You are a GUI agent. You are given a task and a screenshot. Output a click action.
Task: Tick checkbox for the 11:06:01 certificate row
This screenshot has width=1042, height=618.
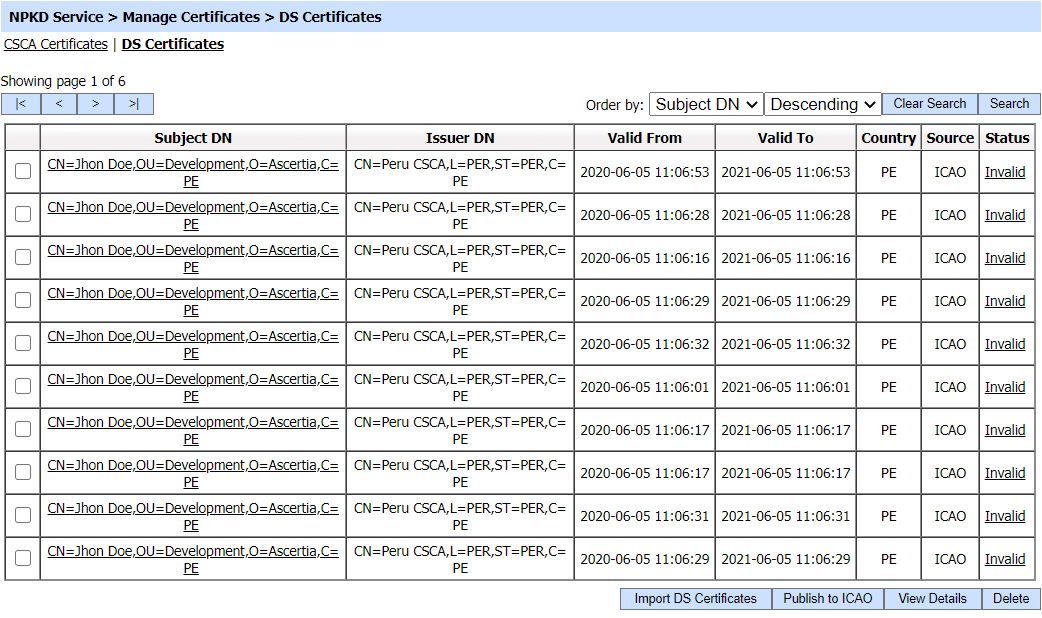pyautogui.click(x=23, y=386)
